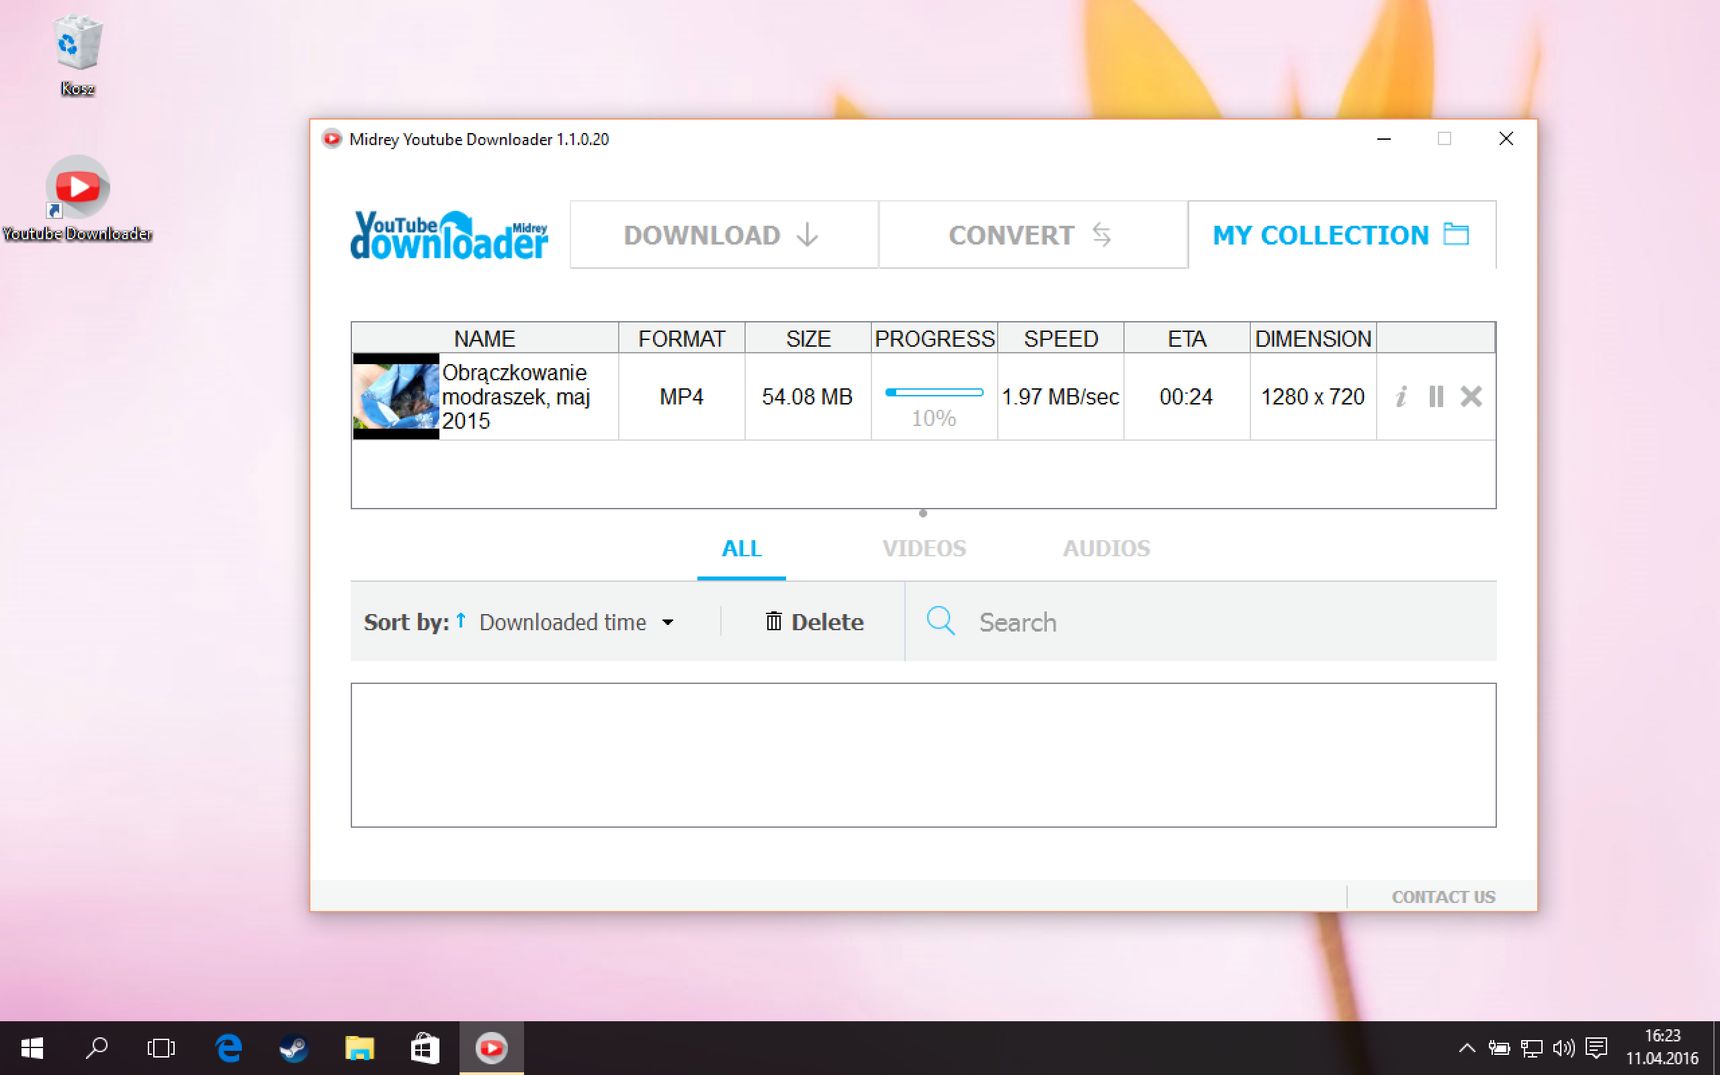Select the Youtube Downloader desktop shortcut
Image resolution: width=1720 pixels, height=1075 pixels.
(77, 199)
